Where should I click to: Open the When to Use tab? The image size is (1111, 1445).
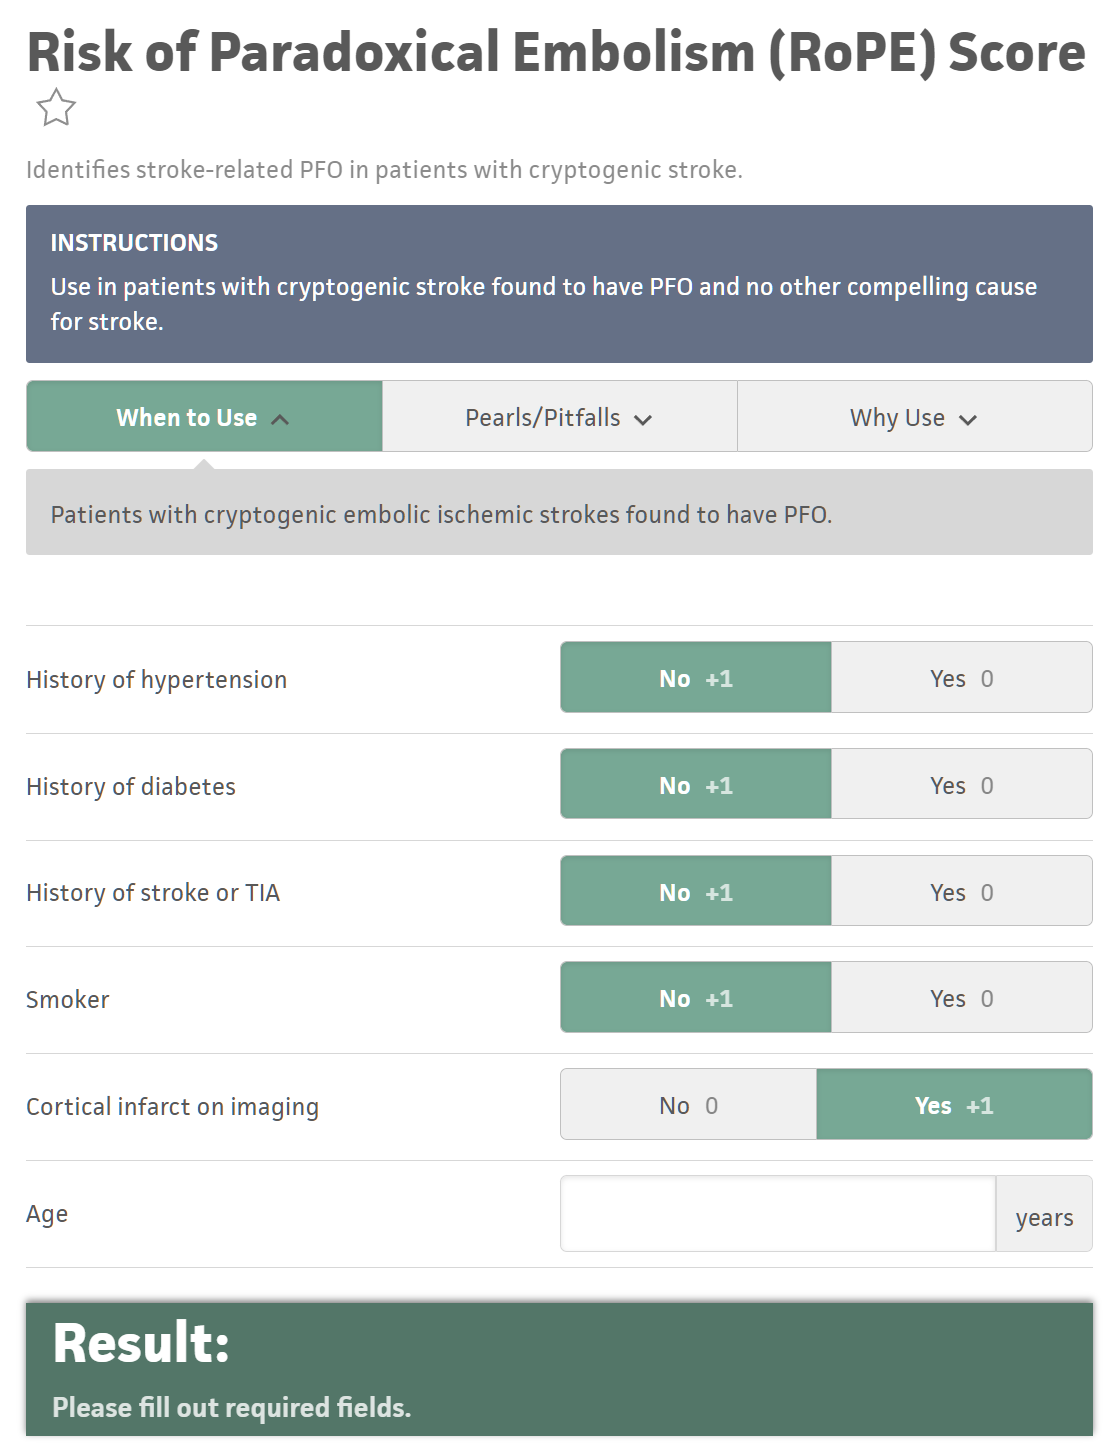204,417
